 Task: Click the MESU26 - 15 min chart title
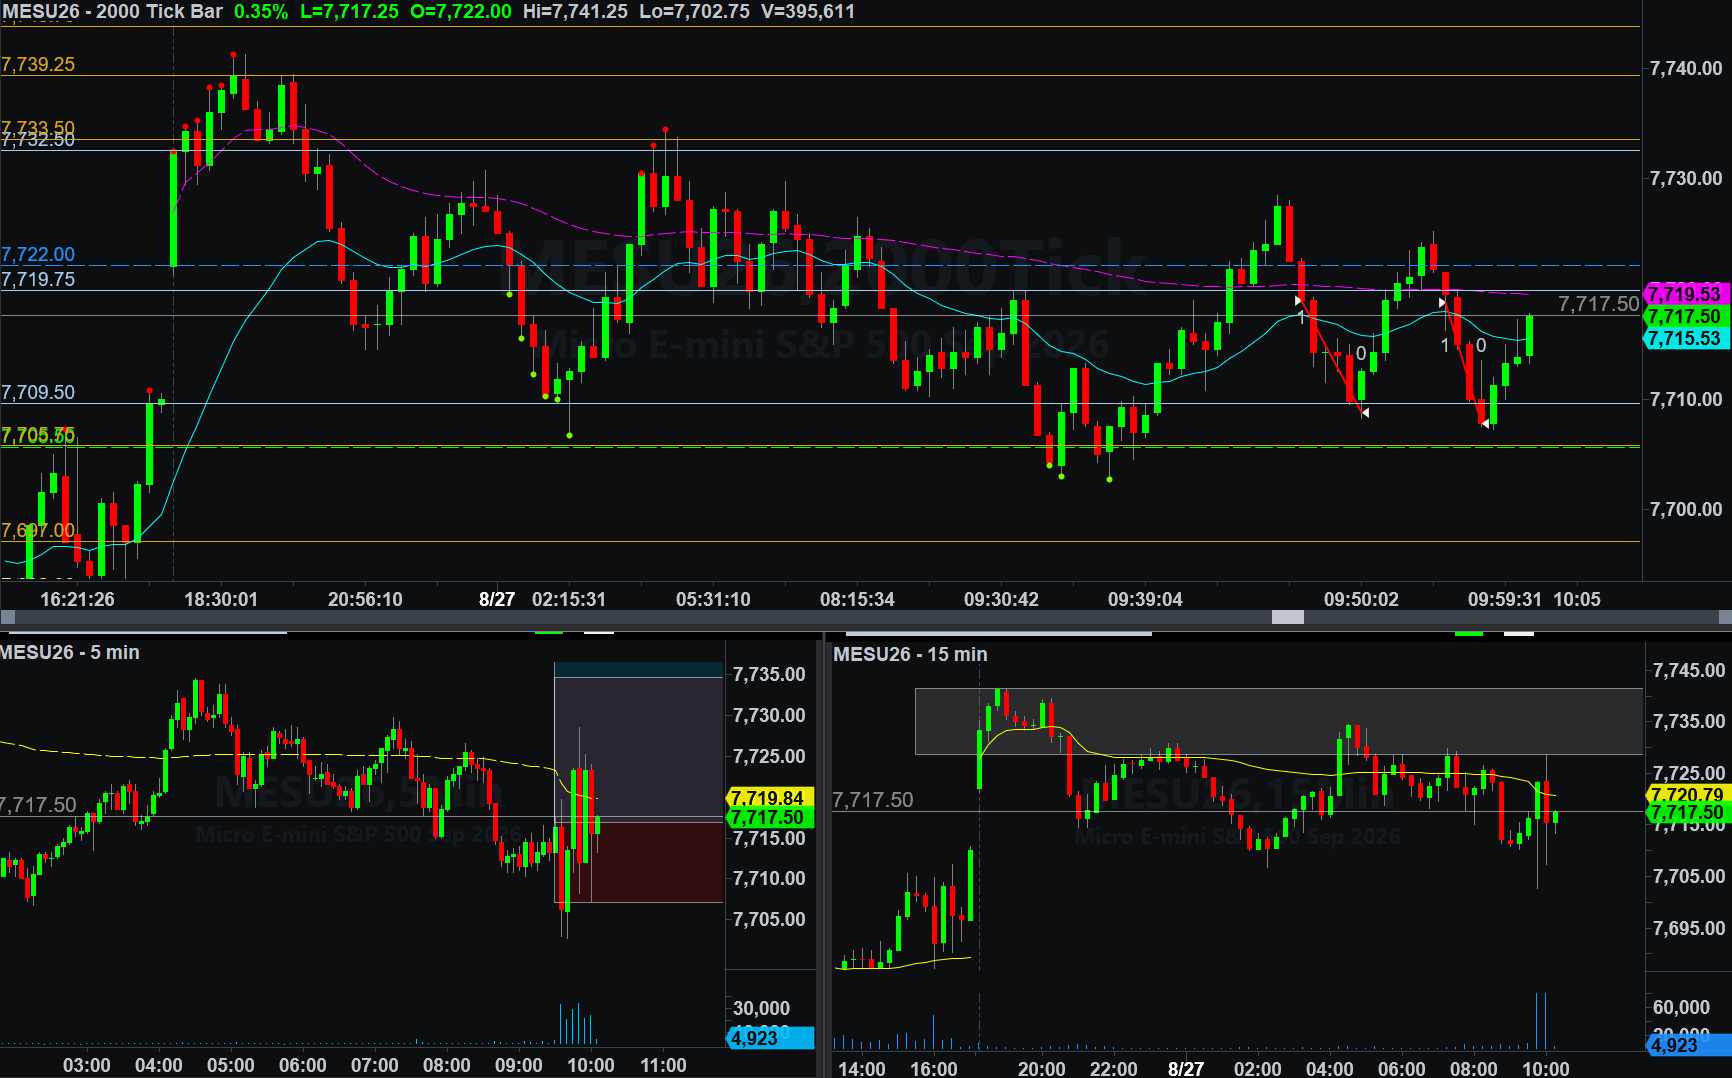click(x=910, y=654)
